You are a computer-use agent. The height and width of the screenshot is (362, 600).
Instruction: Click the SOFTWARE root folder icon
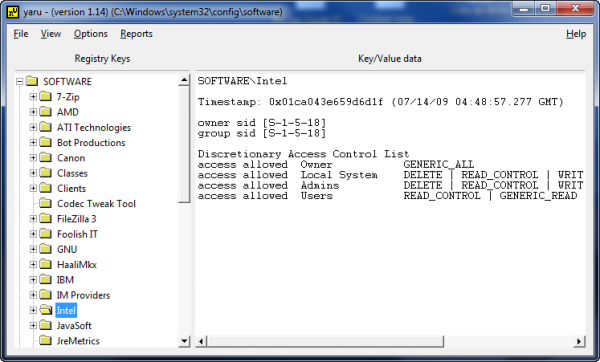[x=32, y=81]
